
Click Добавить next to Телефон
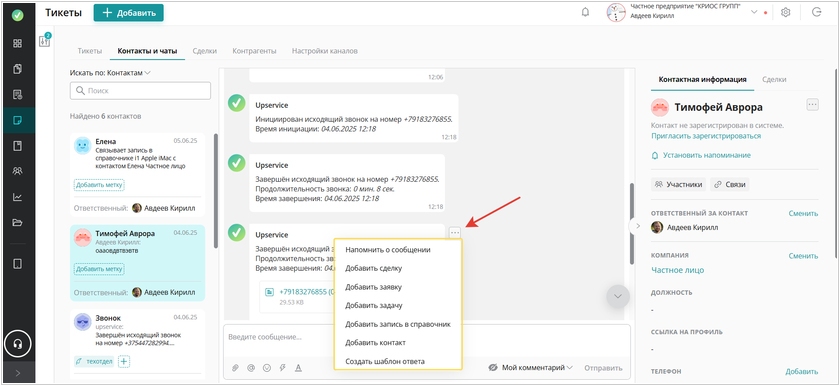click(802, 372)
